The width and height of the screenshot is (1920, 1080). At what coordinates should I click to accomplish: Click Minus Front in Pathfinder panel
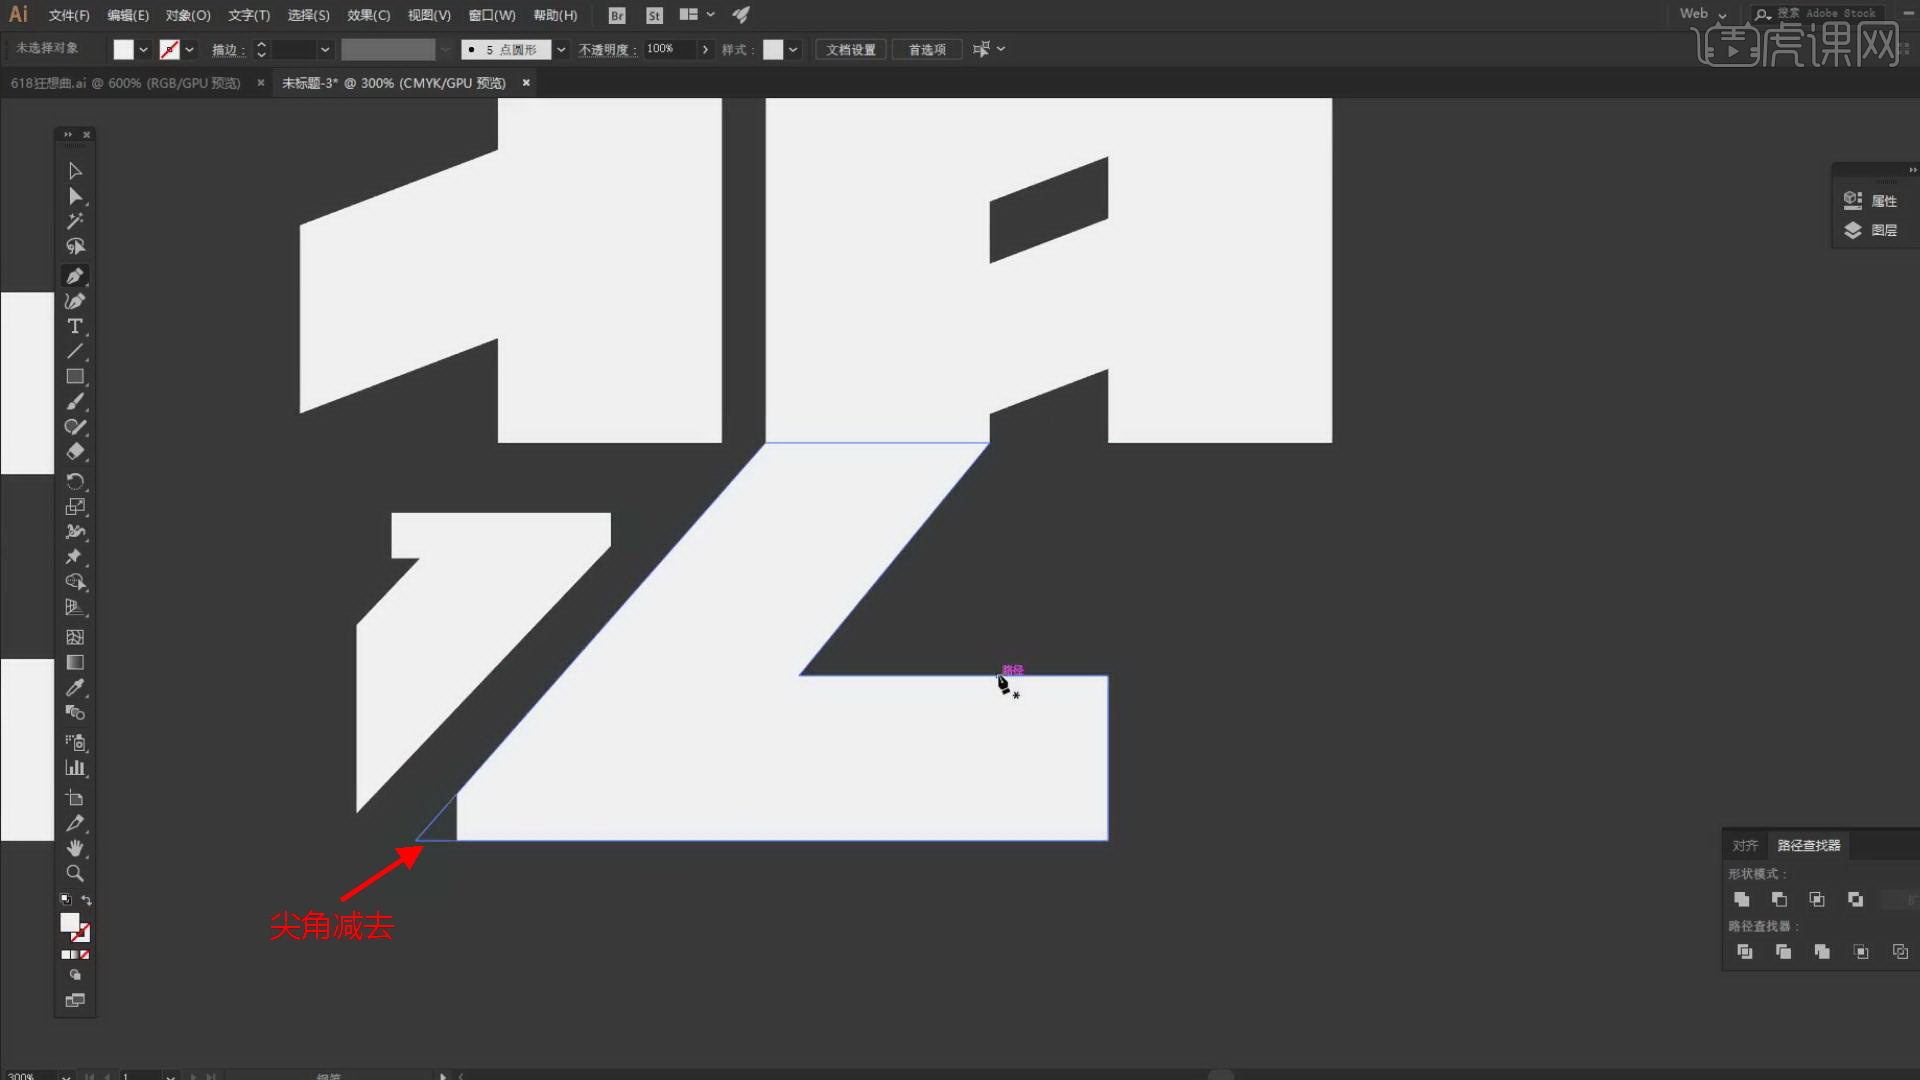point(1779,899)
